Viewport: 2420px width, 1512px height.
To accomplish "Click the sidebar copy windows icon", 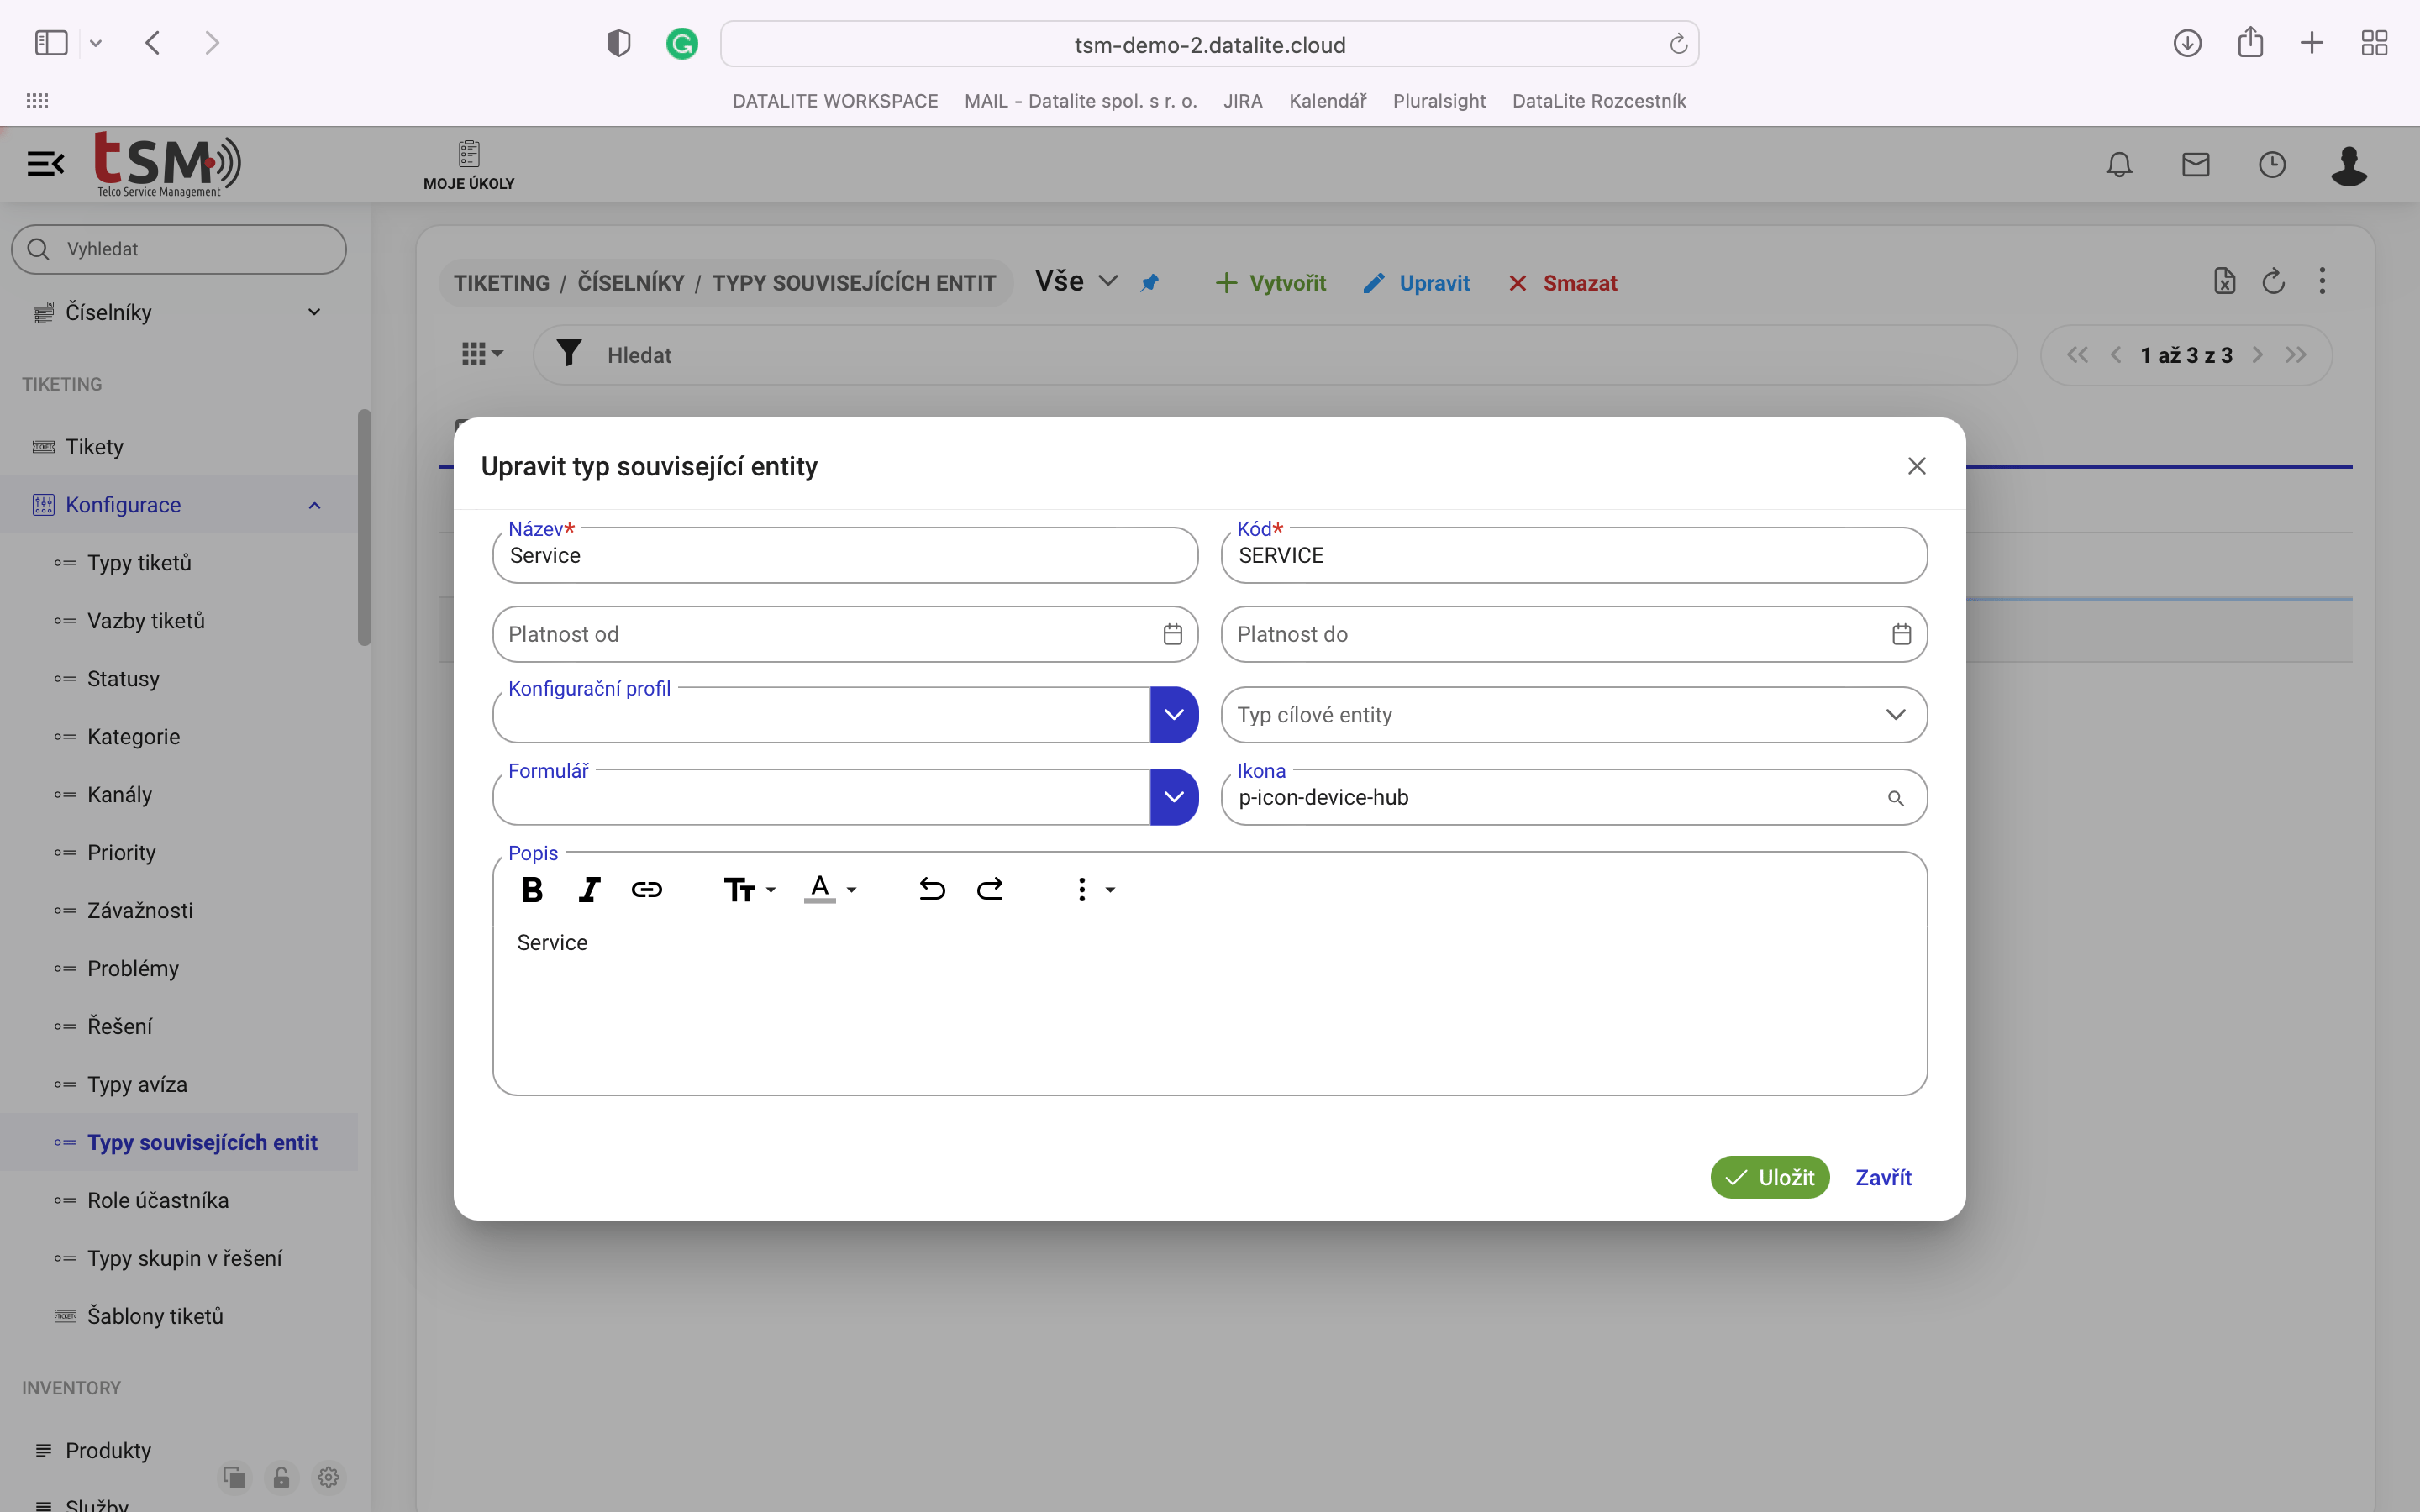I will 234,1477.
